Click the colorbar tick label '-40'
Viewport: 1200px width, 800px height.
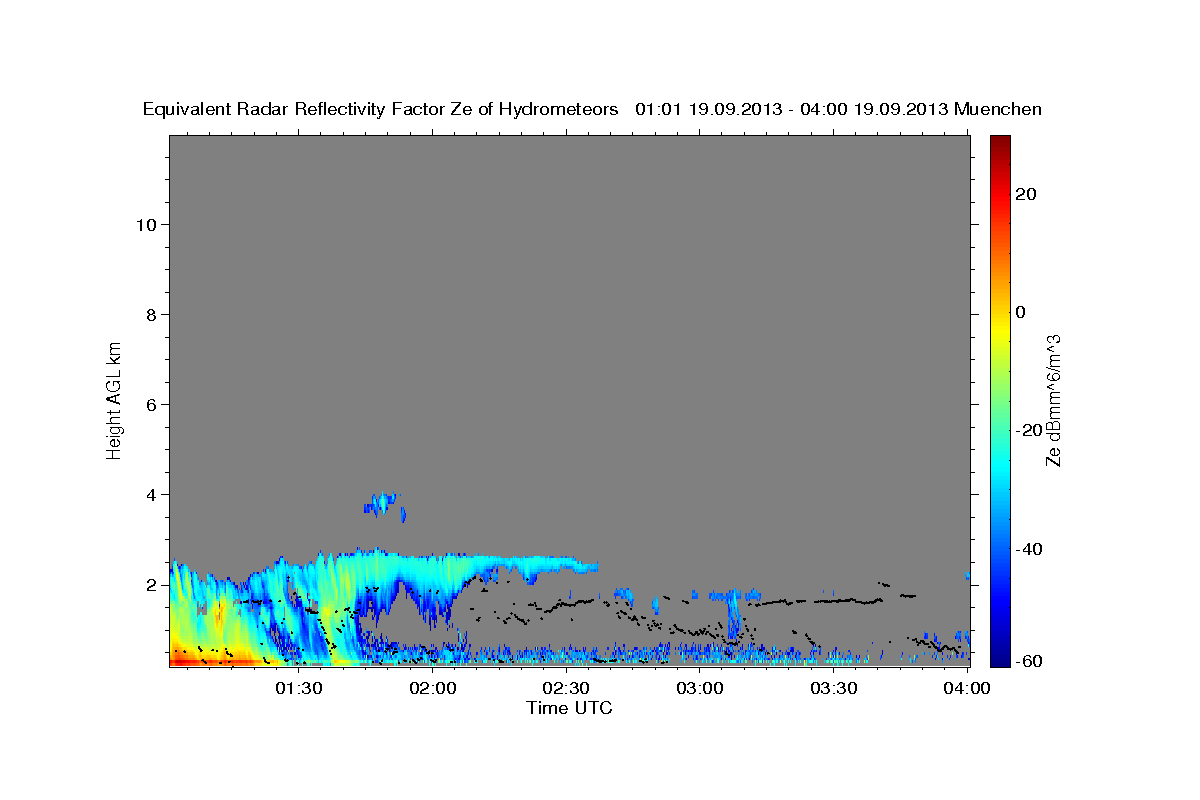[x=1028, y=549]
